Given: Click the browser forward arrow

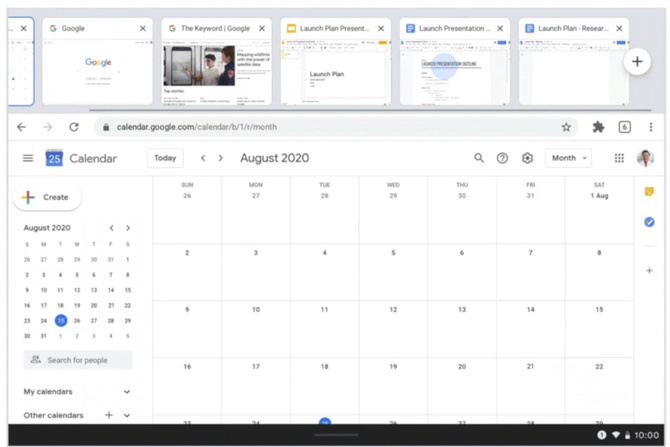Looking at the screenshot, I should coord(47,127).
